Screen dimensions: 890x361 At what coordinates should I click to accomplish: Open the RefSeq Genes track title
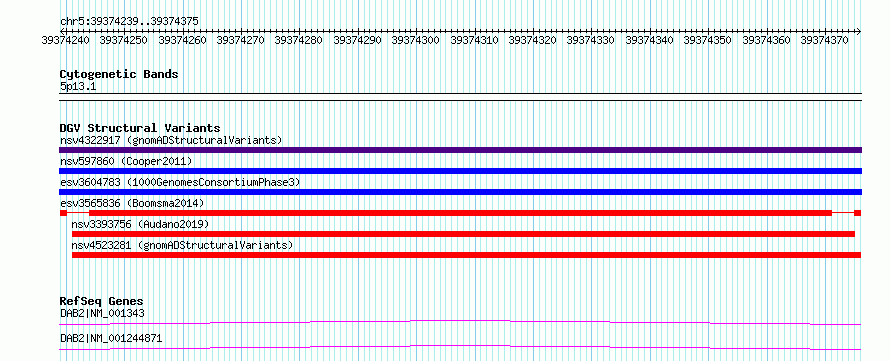(x=102, y=301)
